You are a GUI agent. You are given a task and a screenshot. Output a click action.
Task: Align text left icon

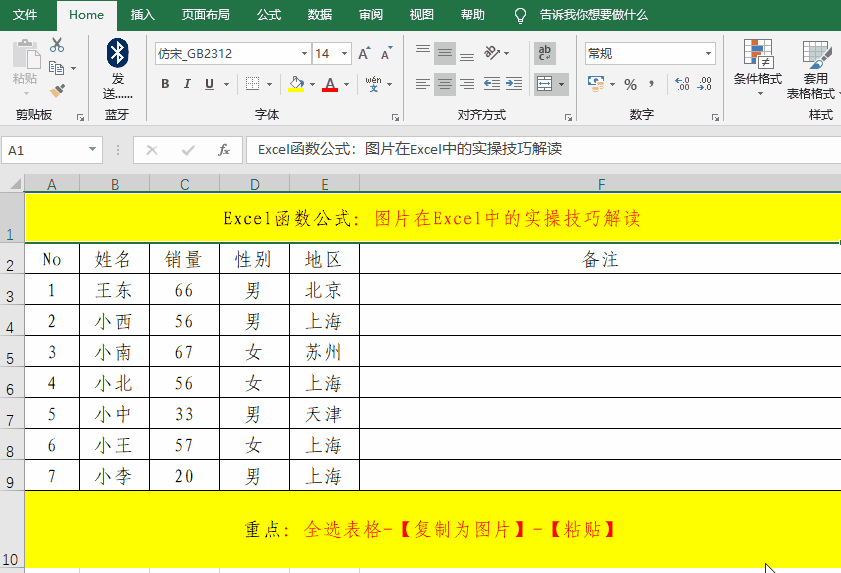[x=423, y=84]
